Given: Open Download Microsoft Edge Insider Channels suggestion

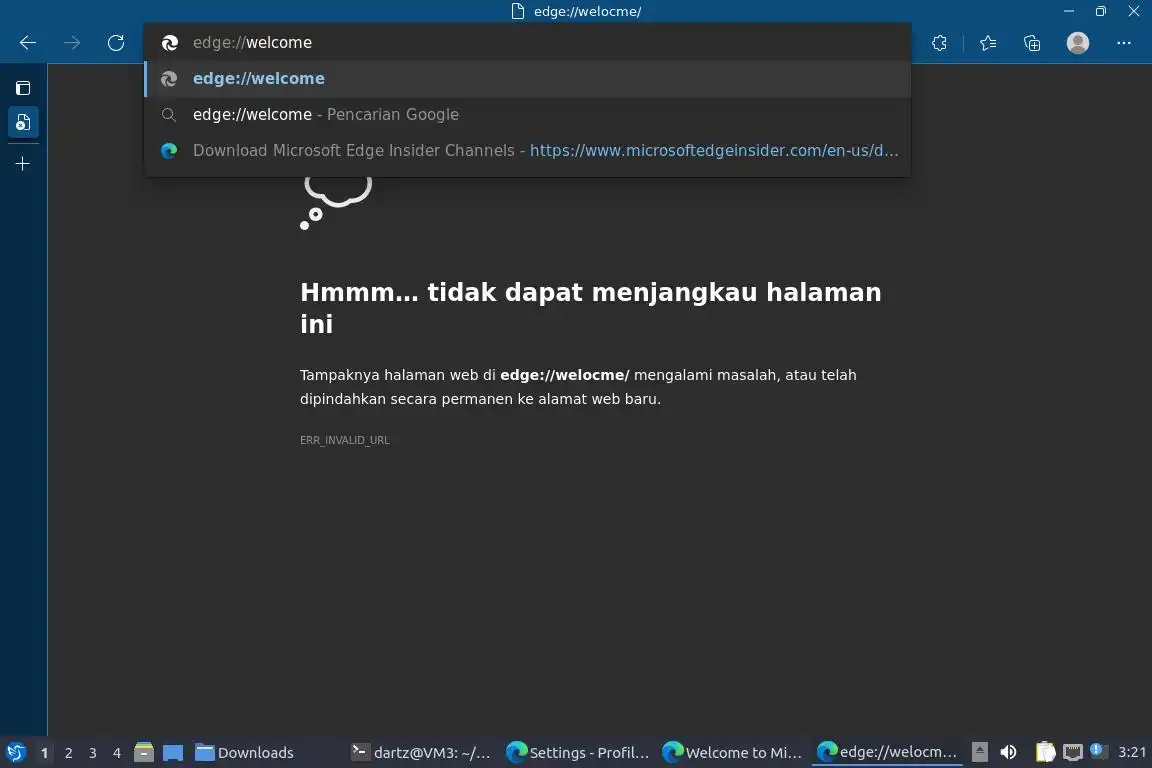Looking at the screenshot, I should [x=528, y=151].
